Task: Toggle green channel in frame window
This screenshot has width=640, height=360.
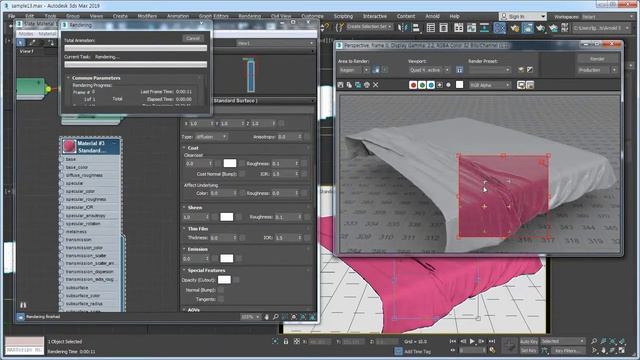Action: pos(422,85)
